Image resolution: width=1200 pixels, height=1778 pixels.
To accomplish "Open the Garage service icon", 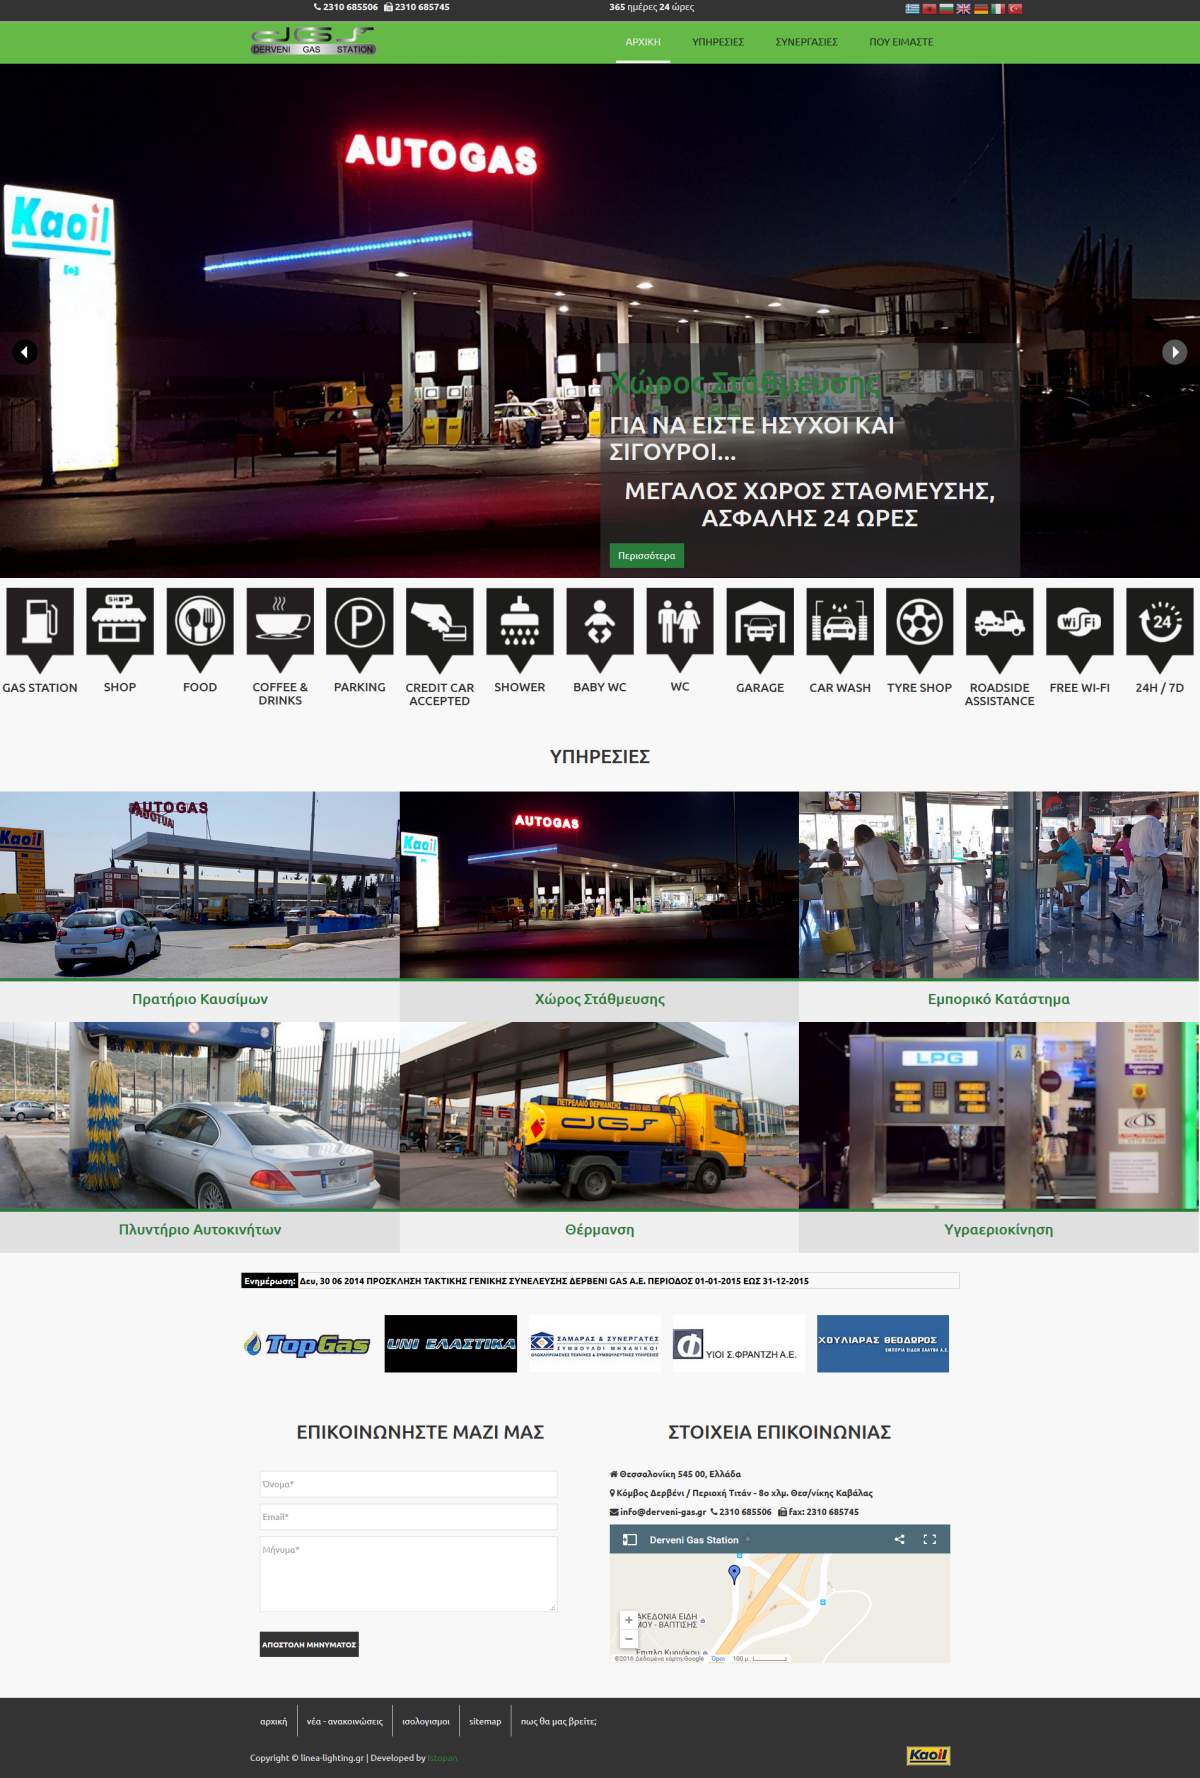I will point(760,630).
